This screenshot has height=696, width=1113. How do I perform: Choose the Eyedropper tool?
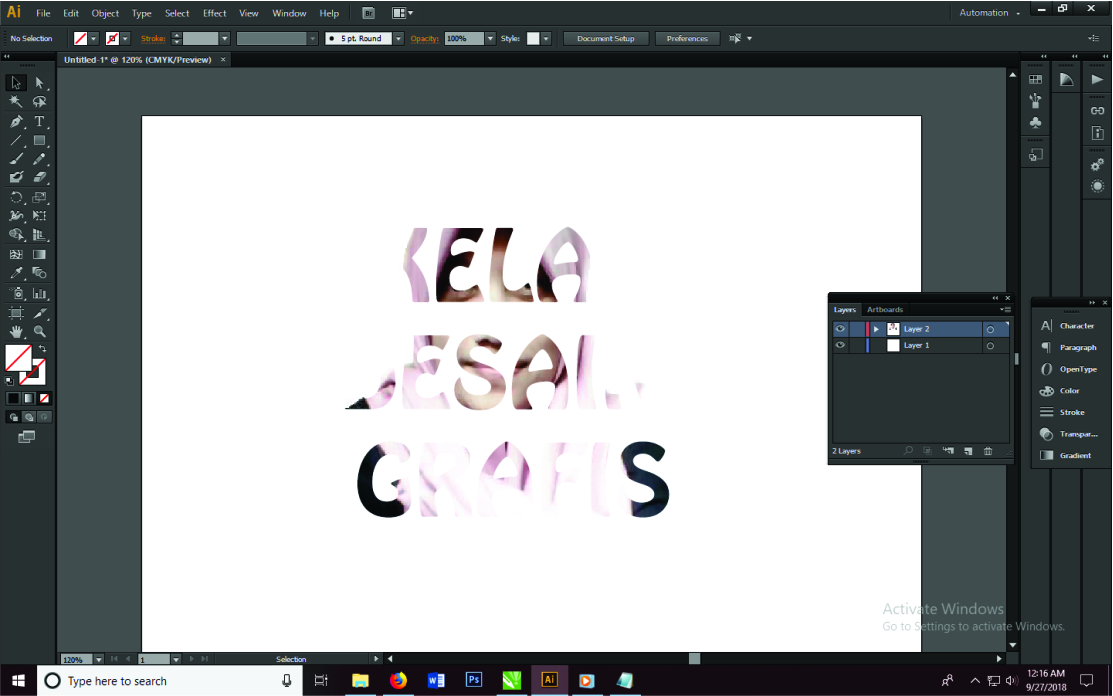[16, 273]
